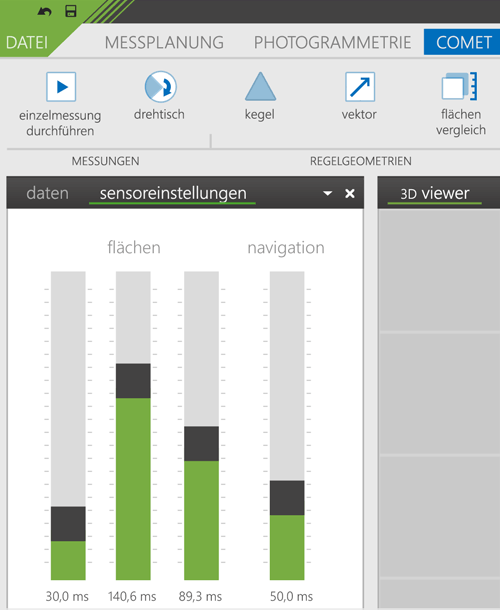Click the 140,6 ms value
The image size is (500, 610).
[x=132, y=596]
